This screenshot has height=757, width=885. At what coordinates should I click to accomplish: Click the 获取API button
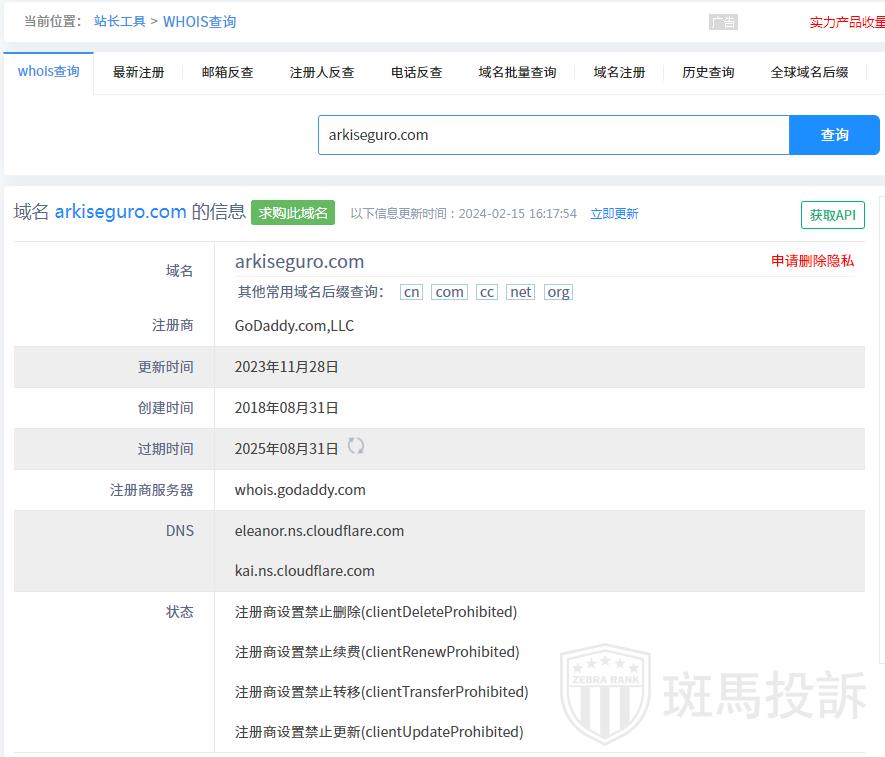(832, 215)
